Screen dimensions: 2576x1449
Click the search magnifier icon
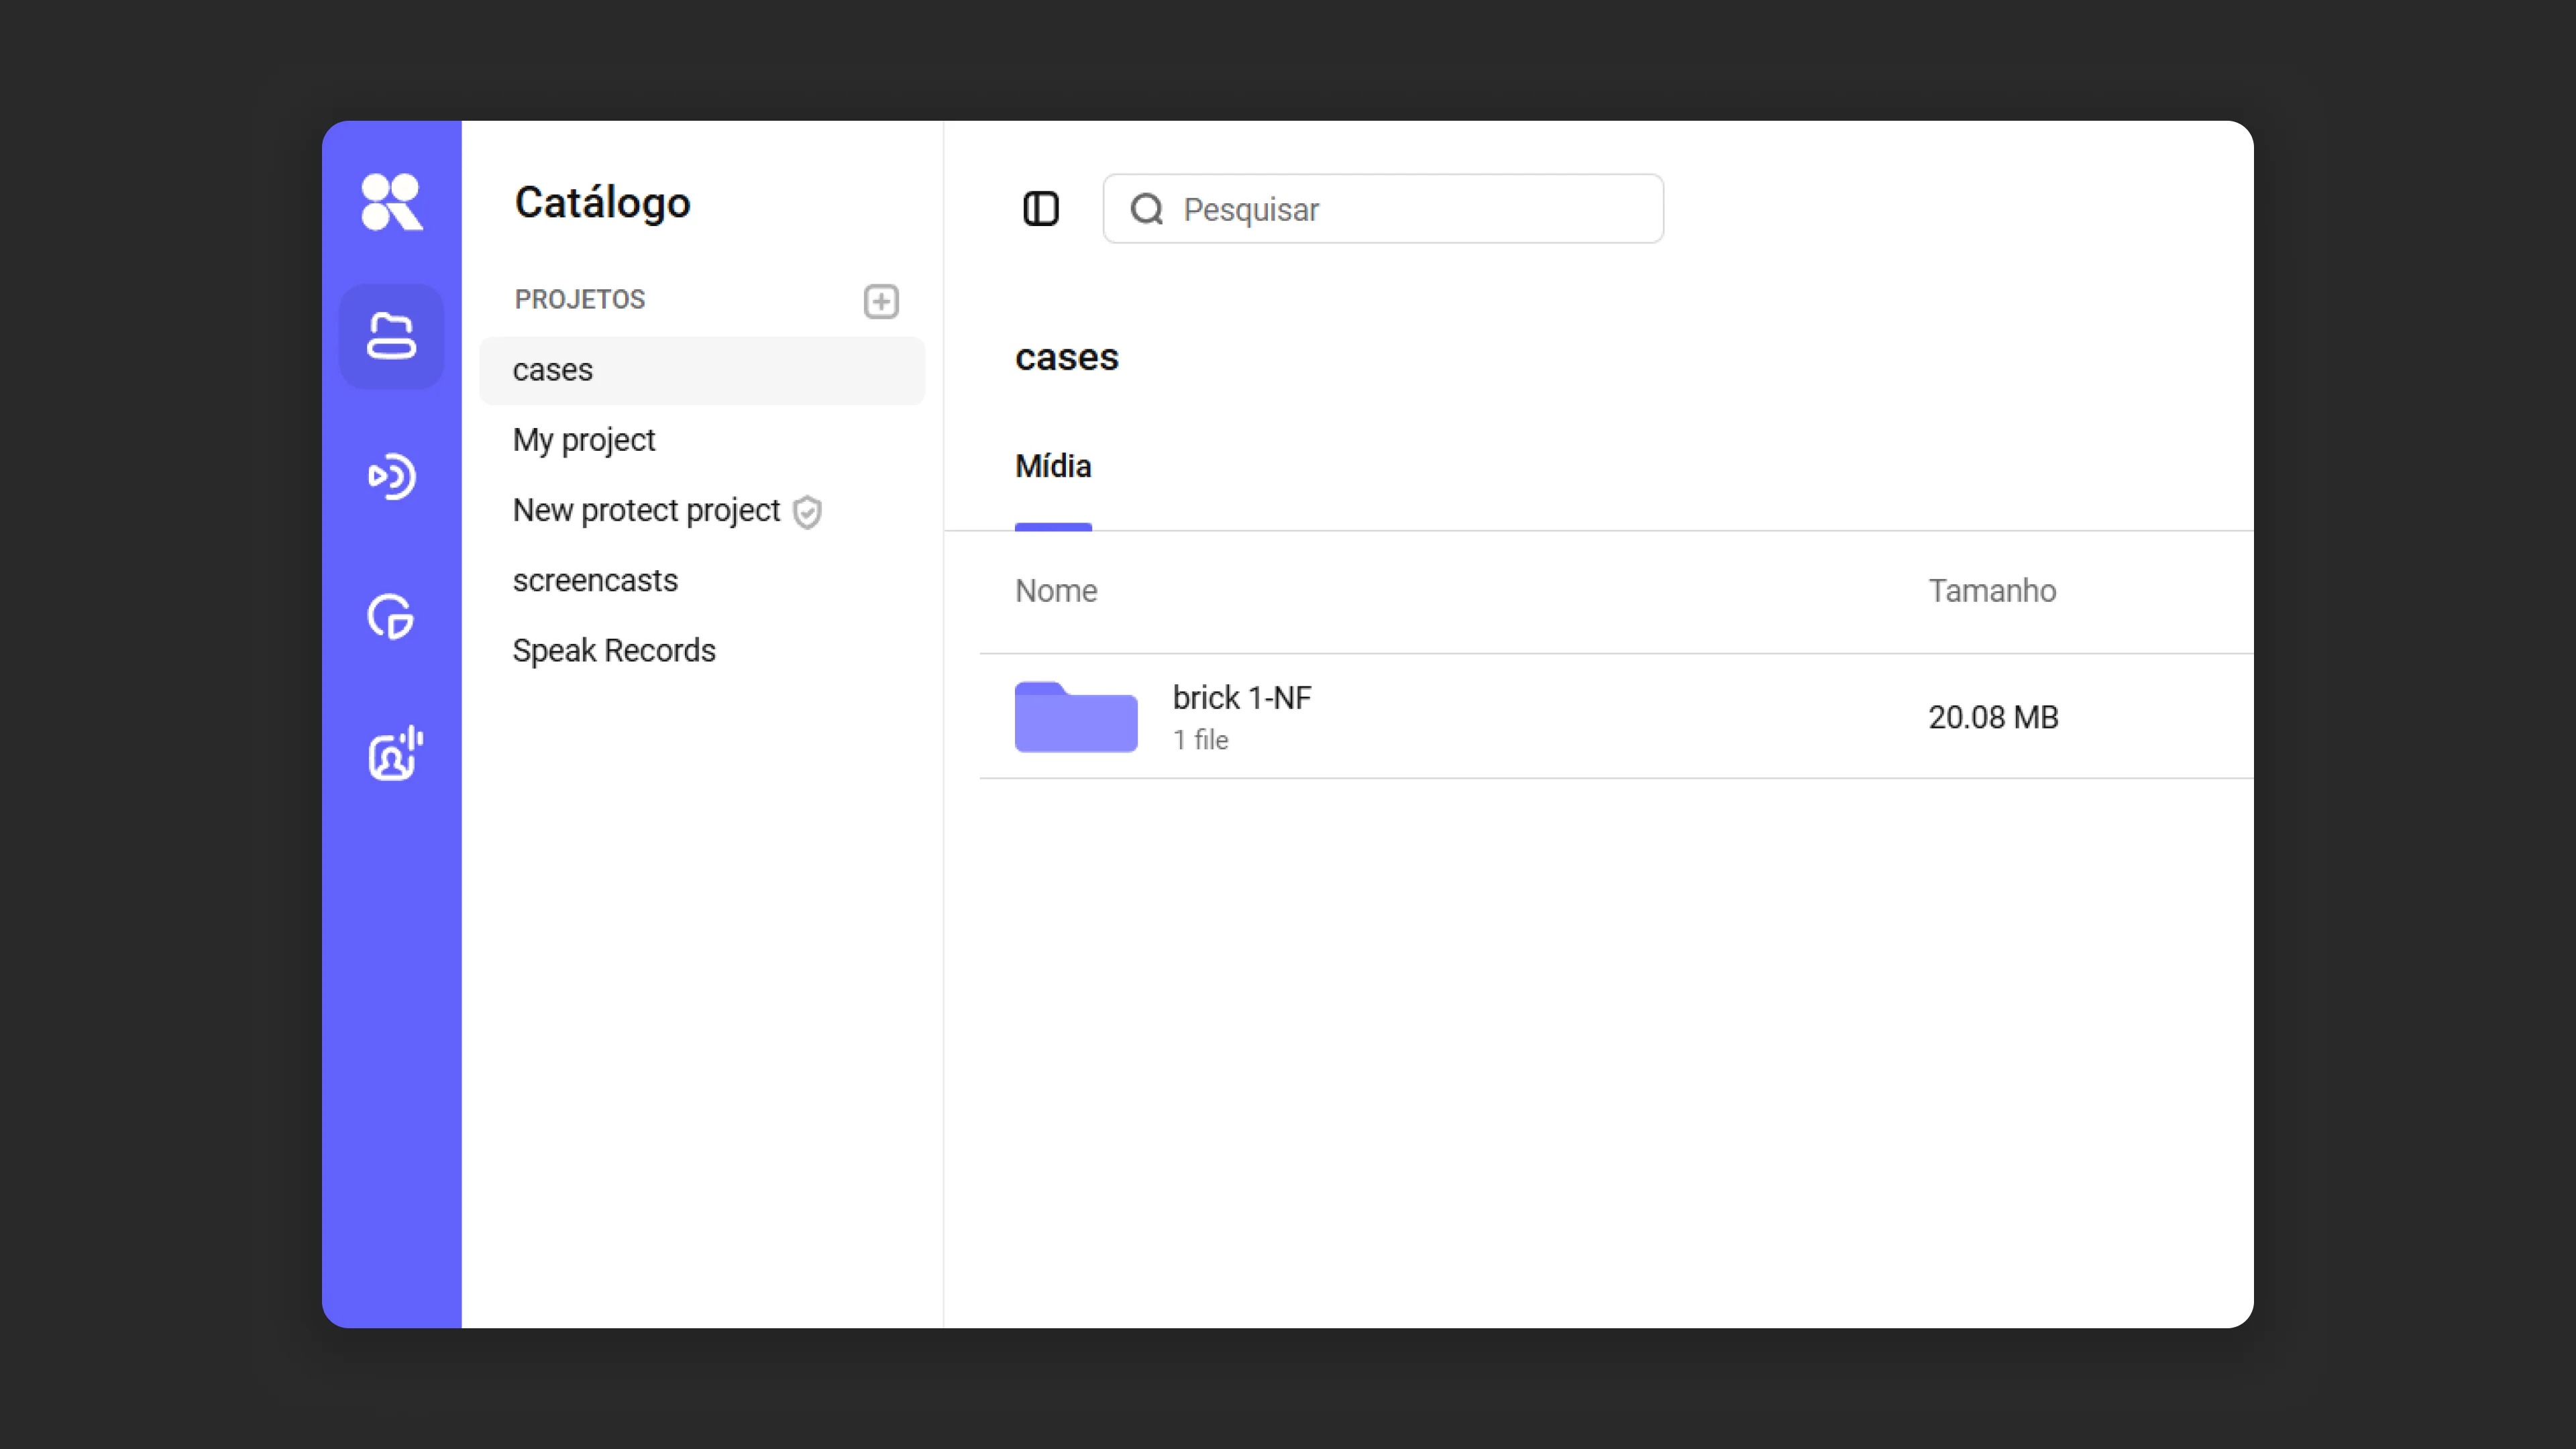[1147, 209]
